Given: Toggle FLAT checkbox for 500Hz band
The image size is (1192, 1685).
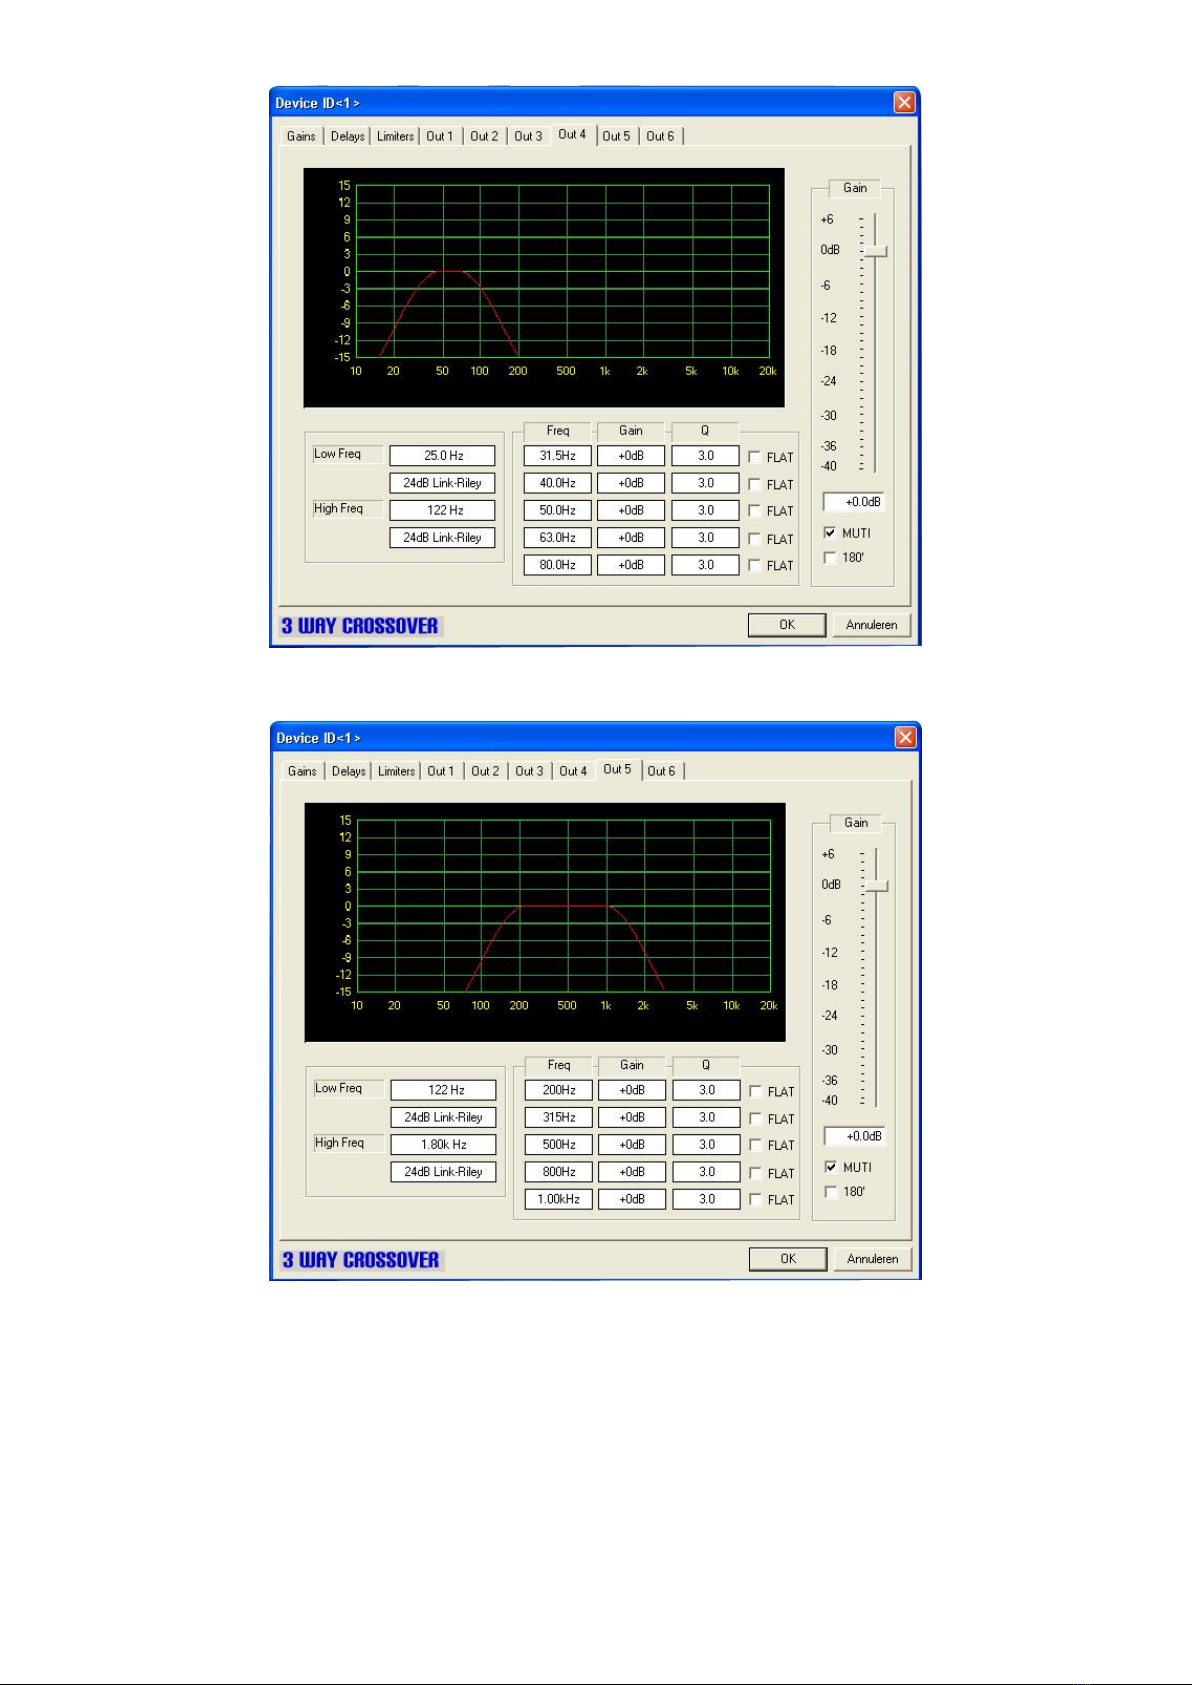Looking at the screenshot, I should 756,1145.
